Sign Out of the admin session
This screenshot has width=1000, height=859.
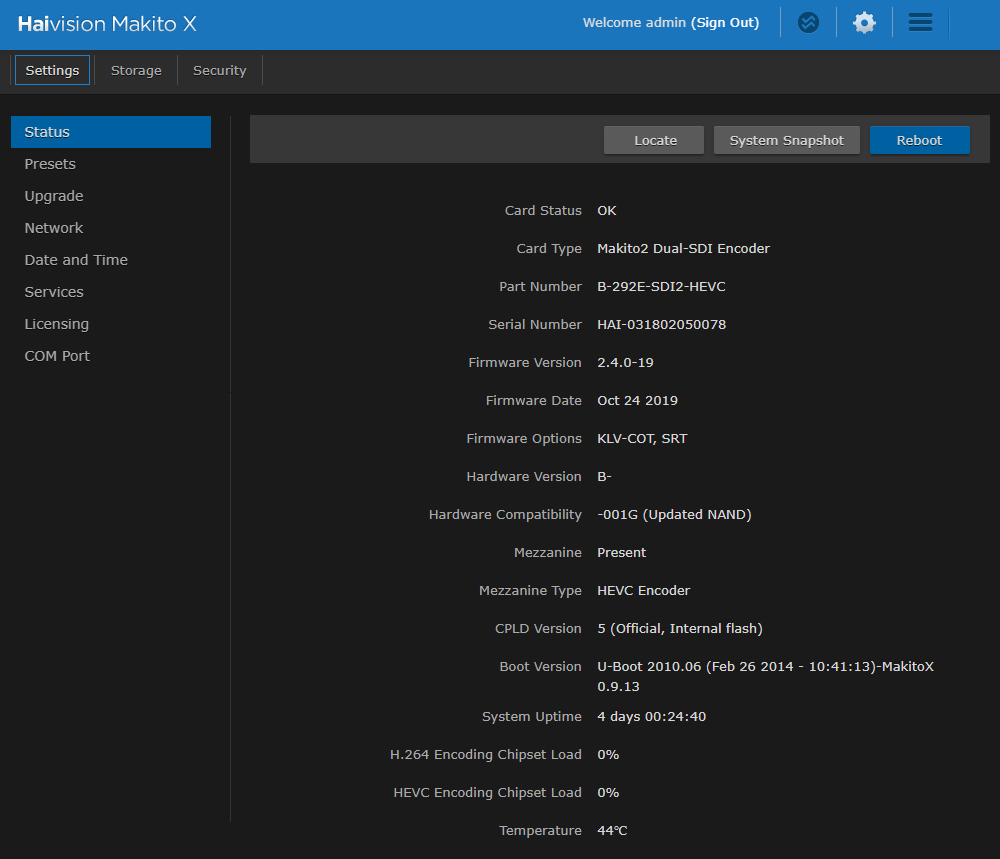click(x=725, y=22)
